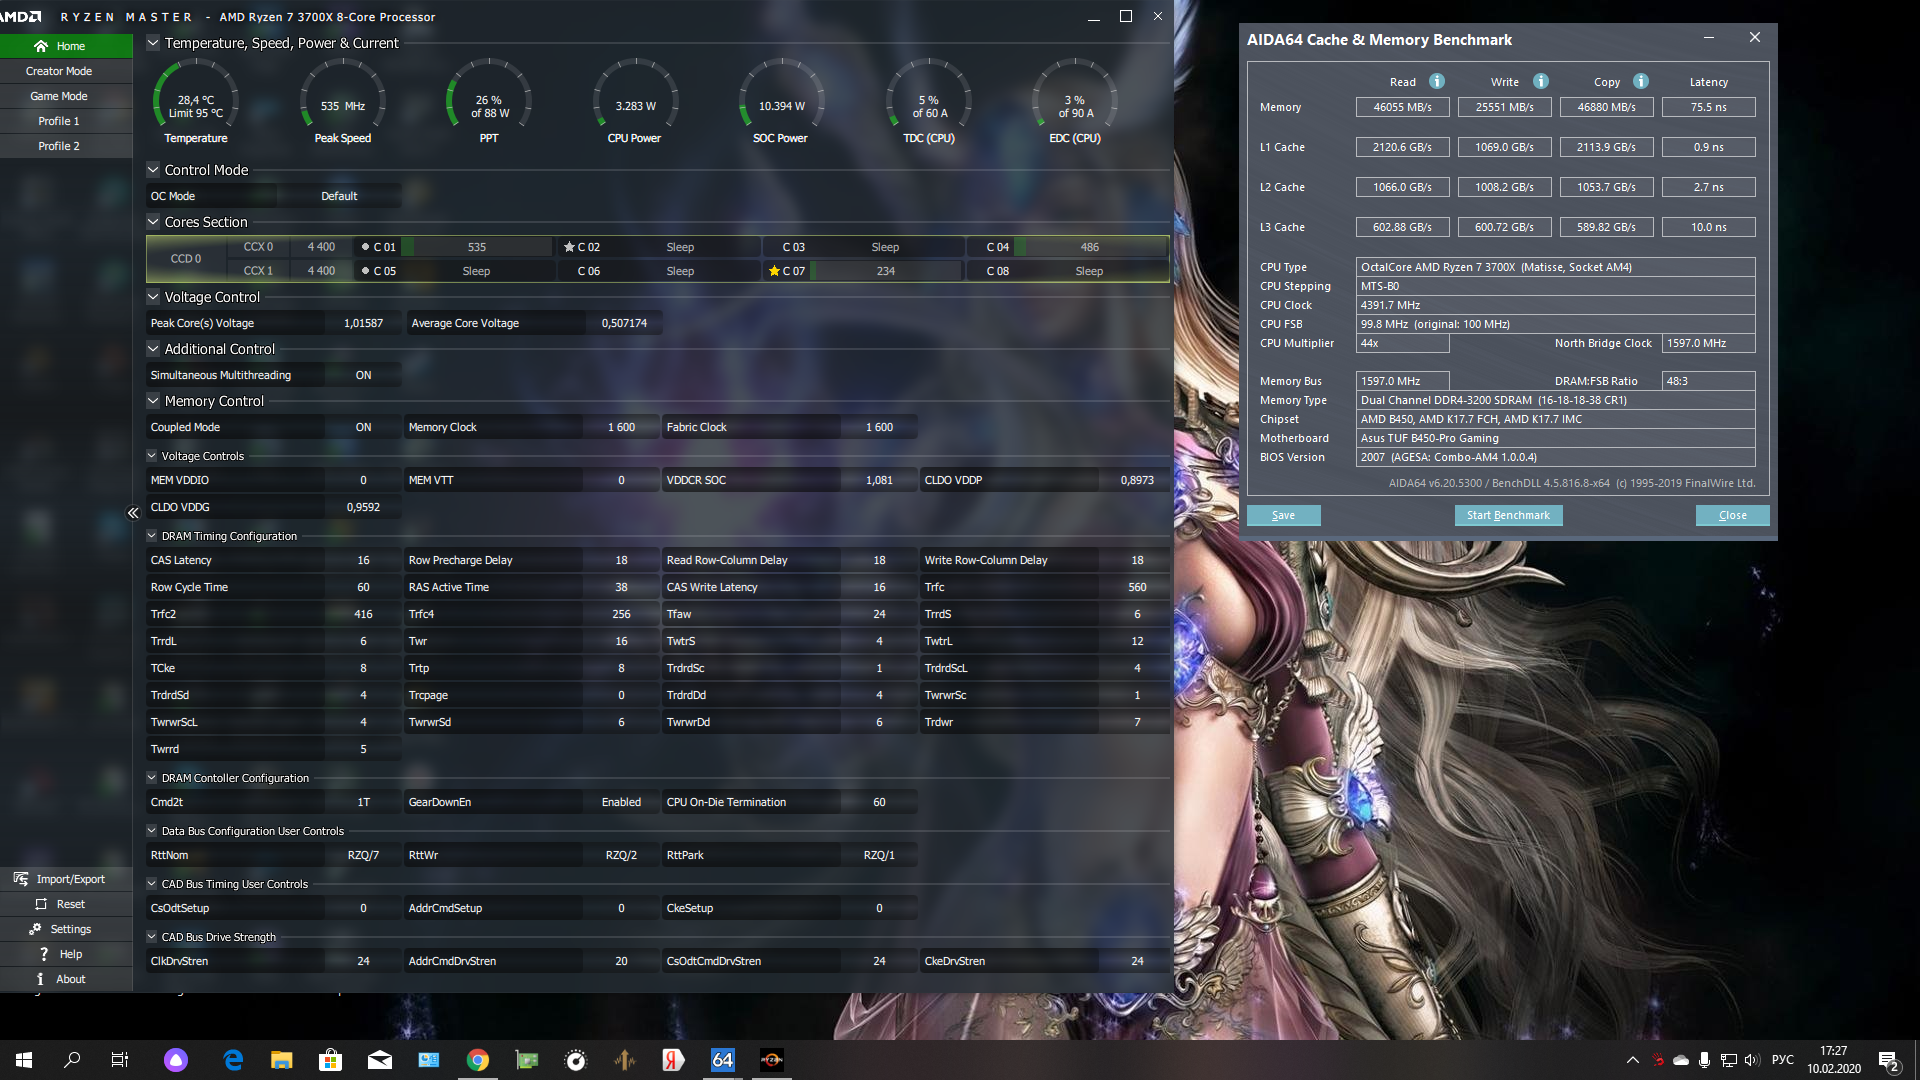Viewport: 1920px width, 1080px height.
Task: Toggle Simultaneous Multithreading ON value
Action: (363, 375)
